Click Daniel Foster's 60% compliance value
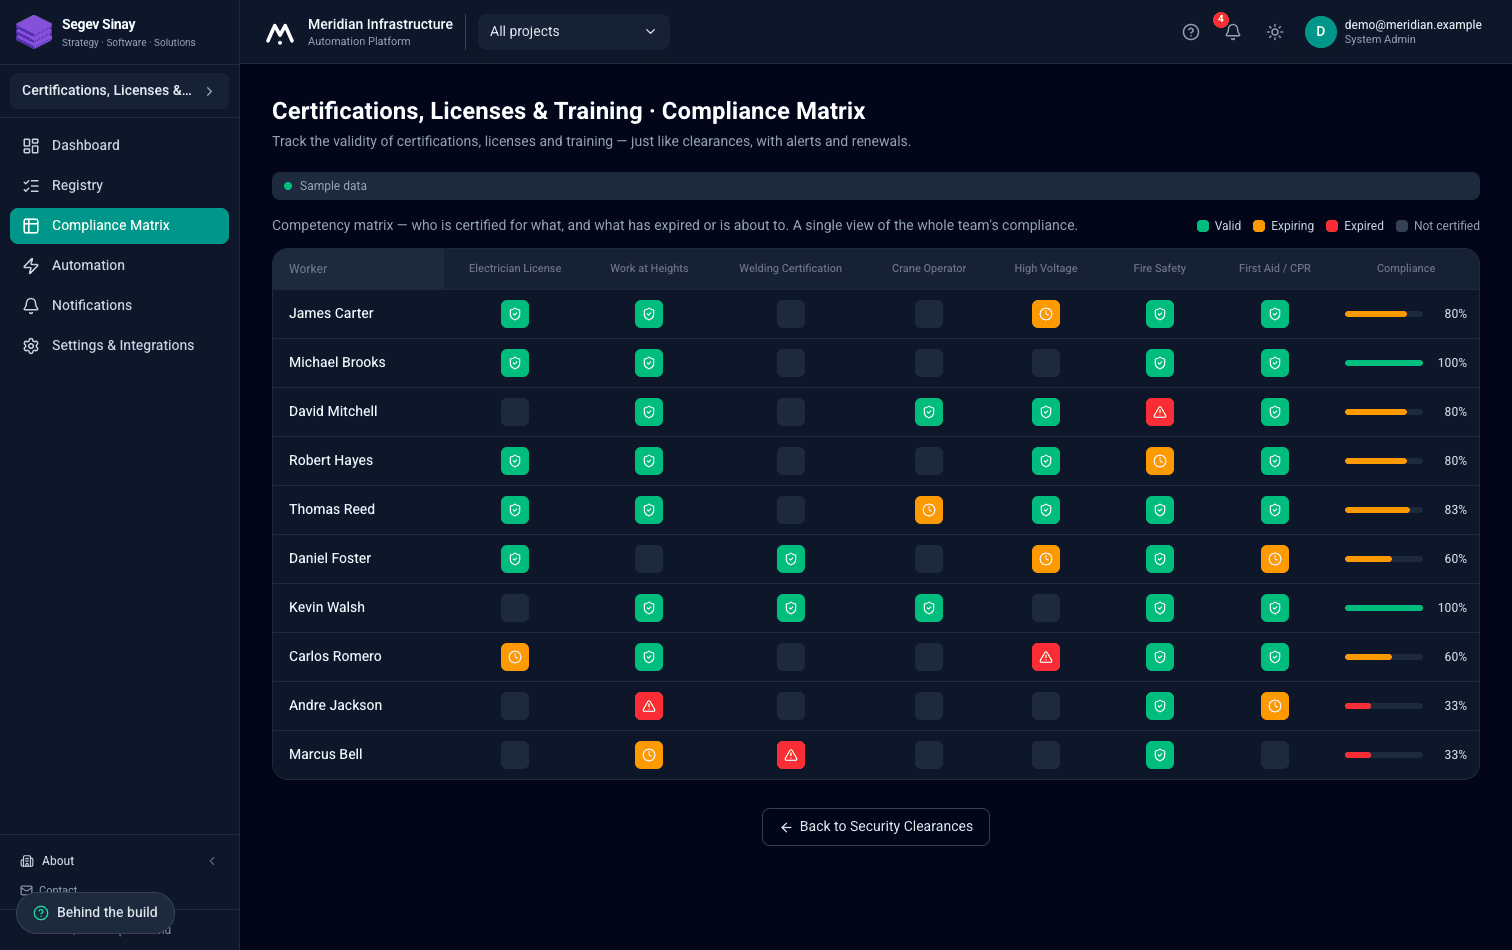The image size is (1512, 950). click(x=1456, y=559)
